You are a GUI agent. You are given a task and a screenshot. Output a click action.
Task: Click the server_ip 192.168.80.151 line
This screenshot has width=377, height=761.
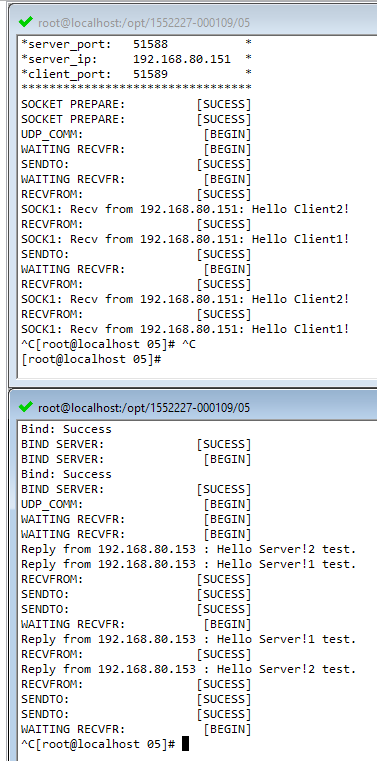point(136,59)
